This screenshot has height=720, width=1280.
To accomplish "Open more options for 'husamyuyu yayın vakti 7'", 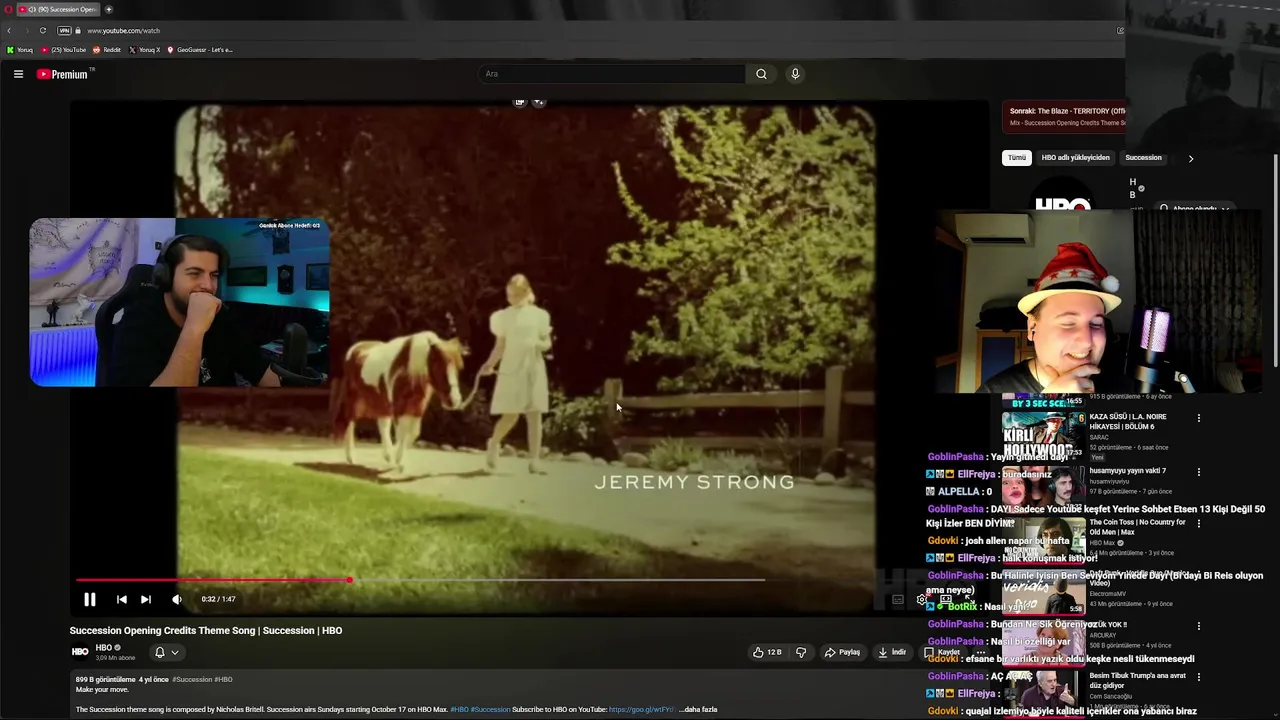I will 1199,471.
